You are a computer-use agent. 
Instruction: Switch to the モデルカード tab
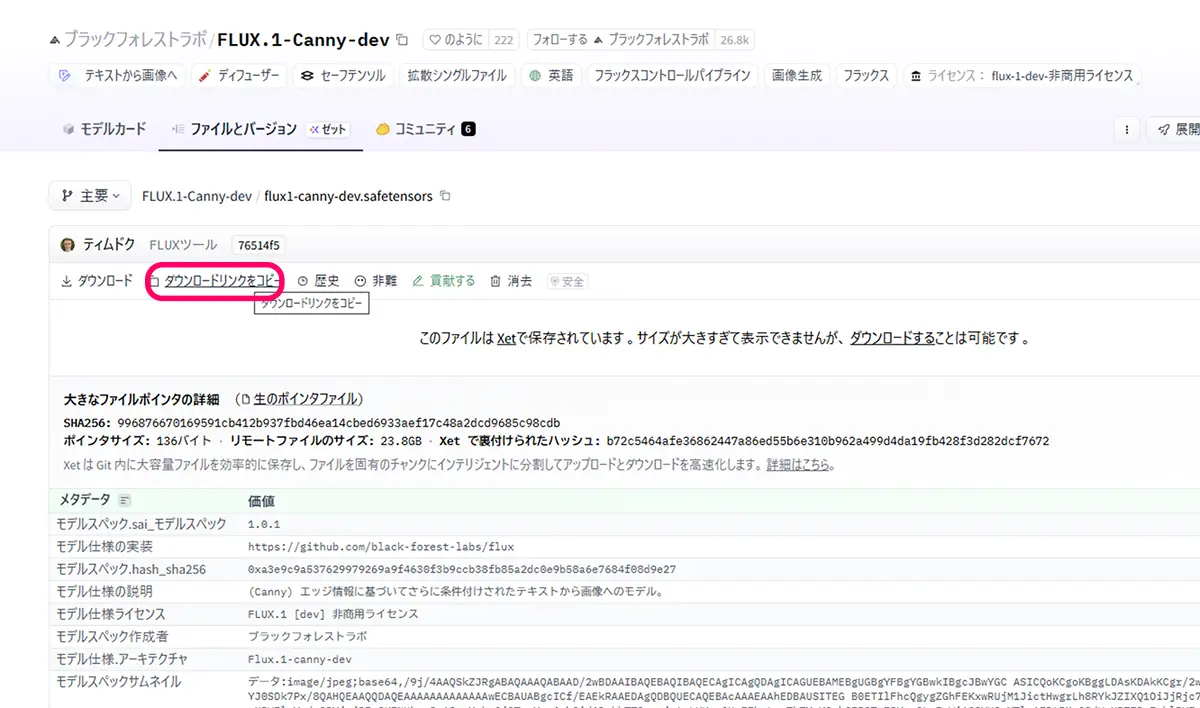pyautogui.click(x=104, y=129)
